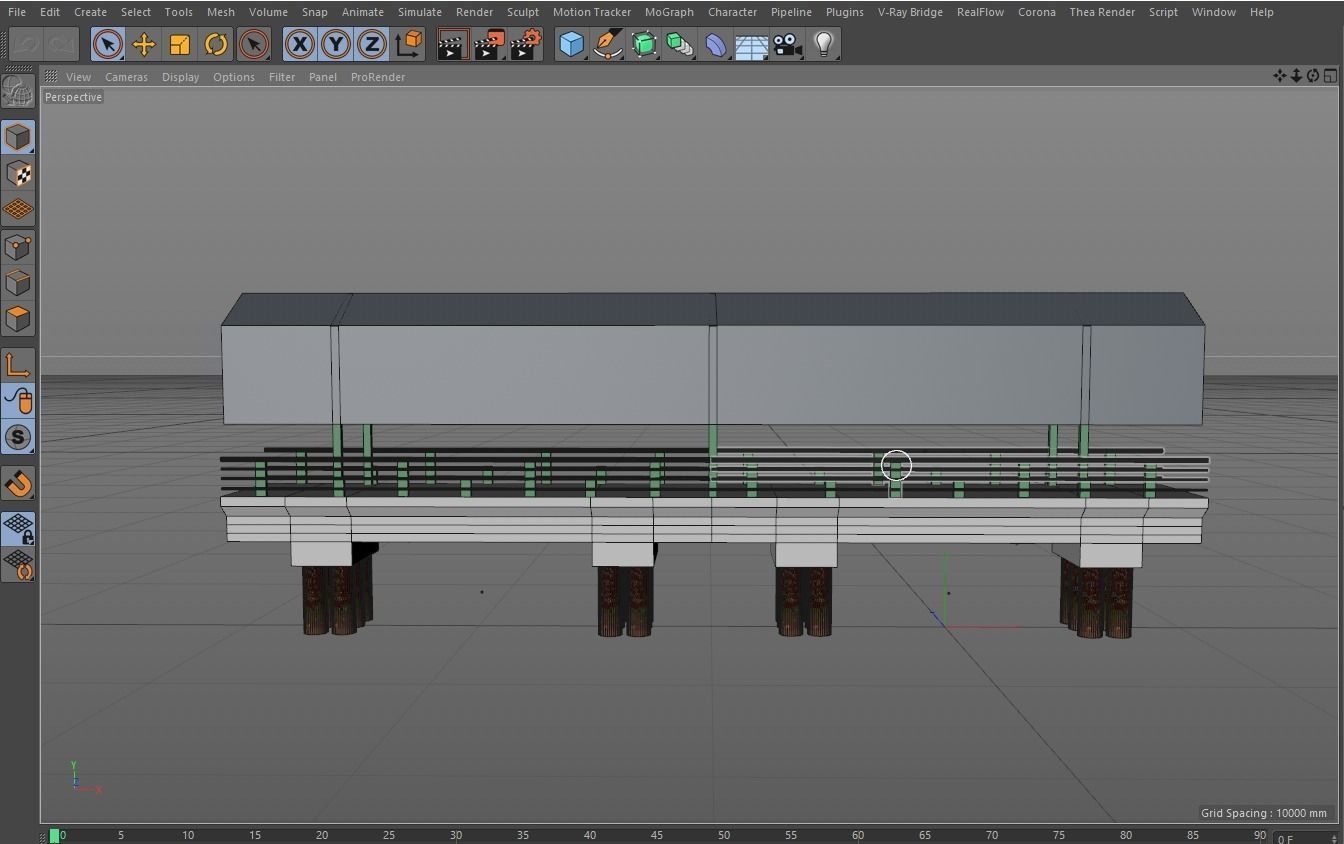Add a Cube primitive object
This screenshot has height=844, width=1344.
[571, 44]
